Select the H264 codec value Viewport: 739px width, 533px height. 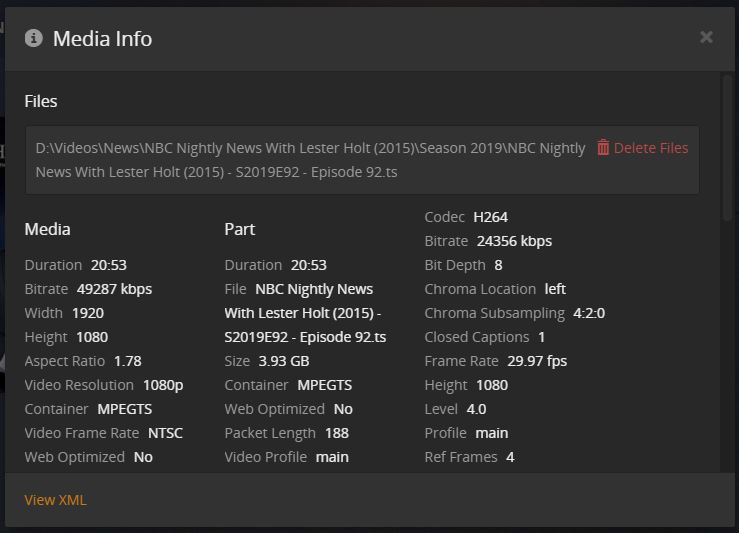(x=491, y=217)
